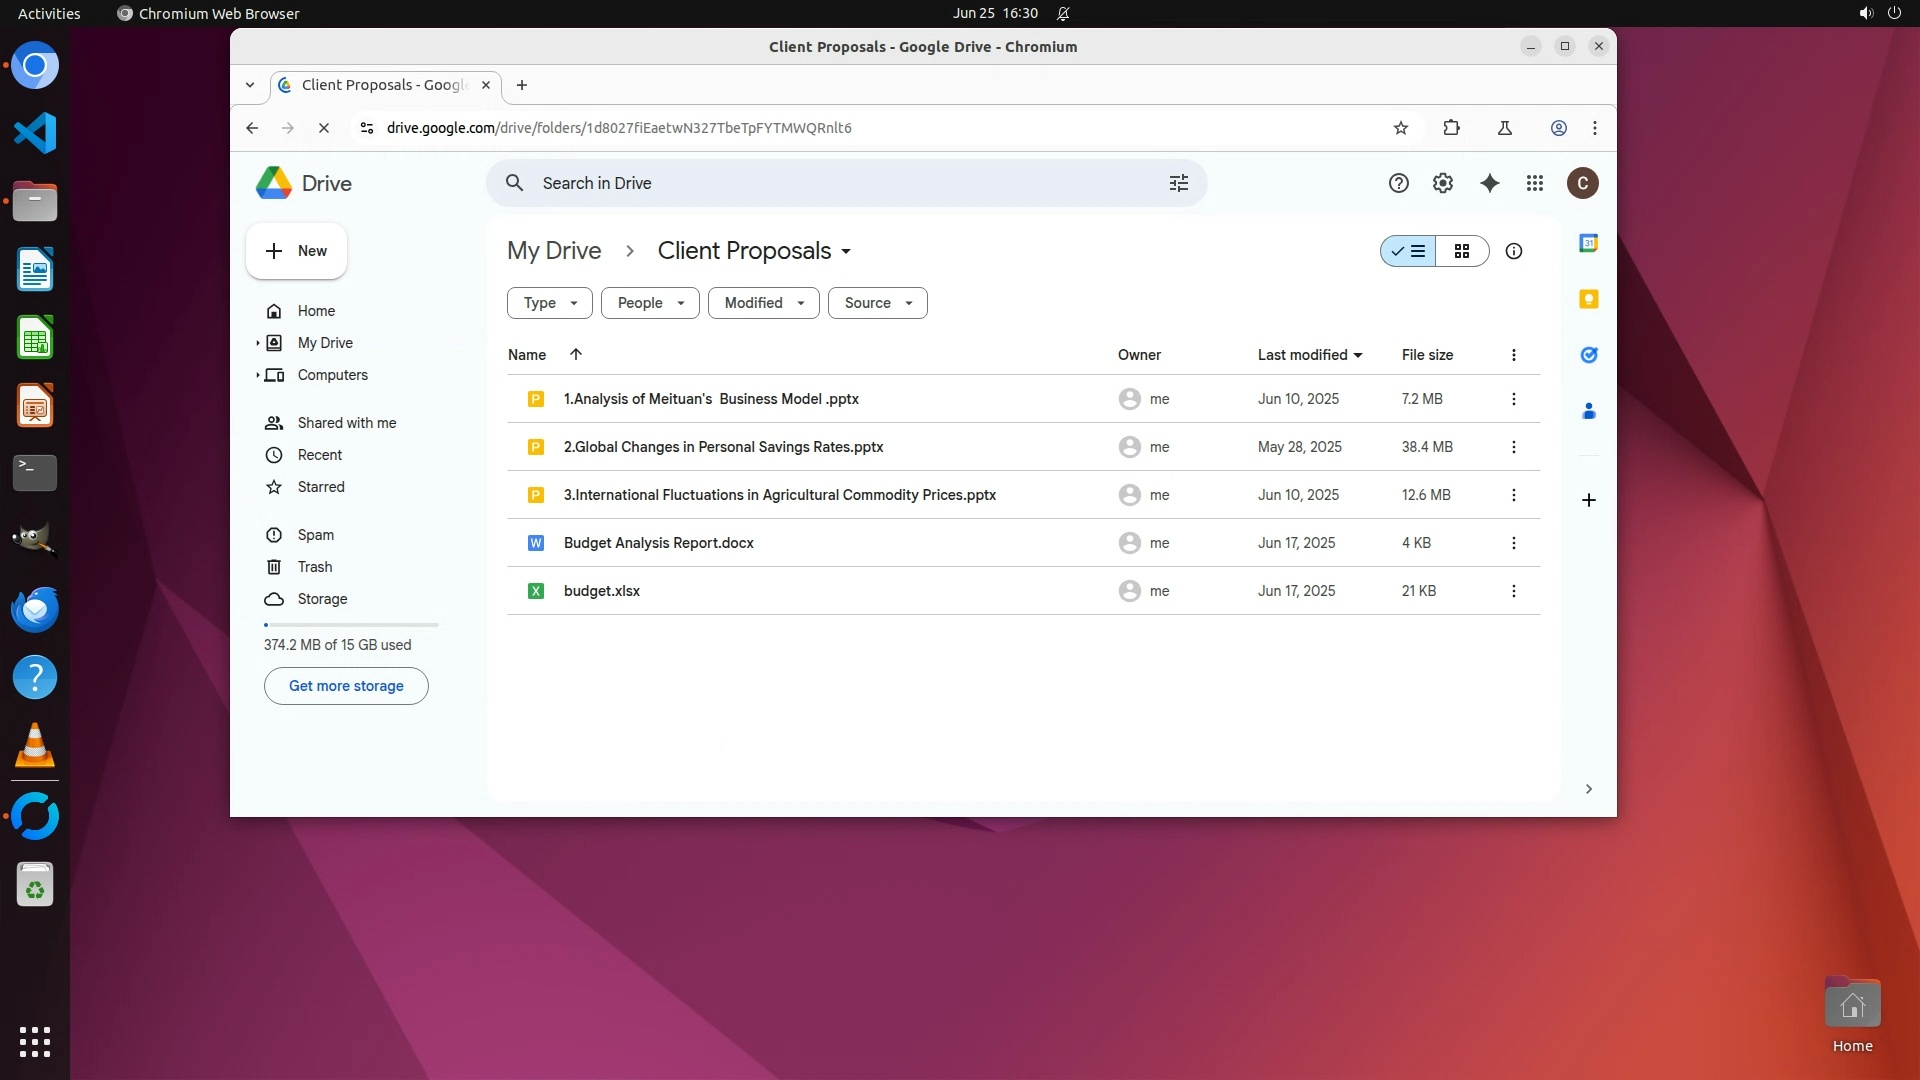1920x1080 pixels.
Task: Open Google apps grid launcher
Action: coord(1534,183)
